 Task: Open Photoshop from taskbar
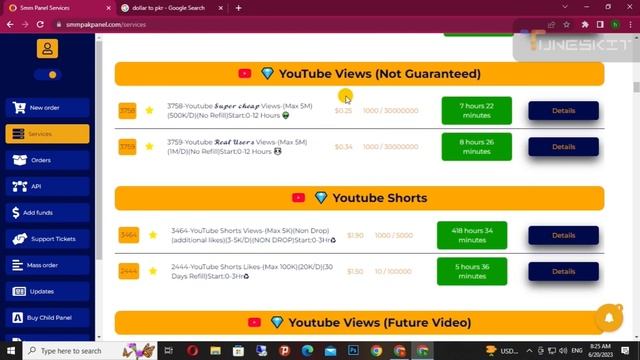pos(353,351)
